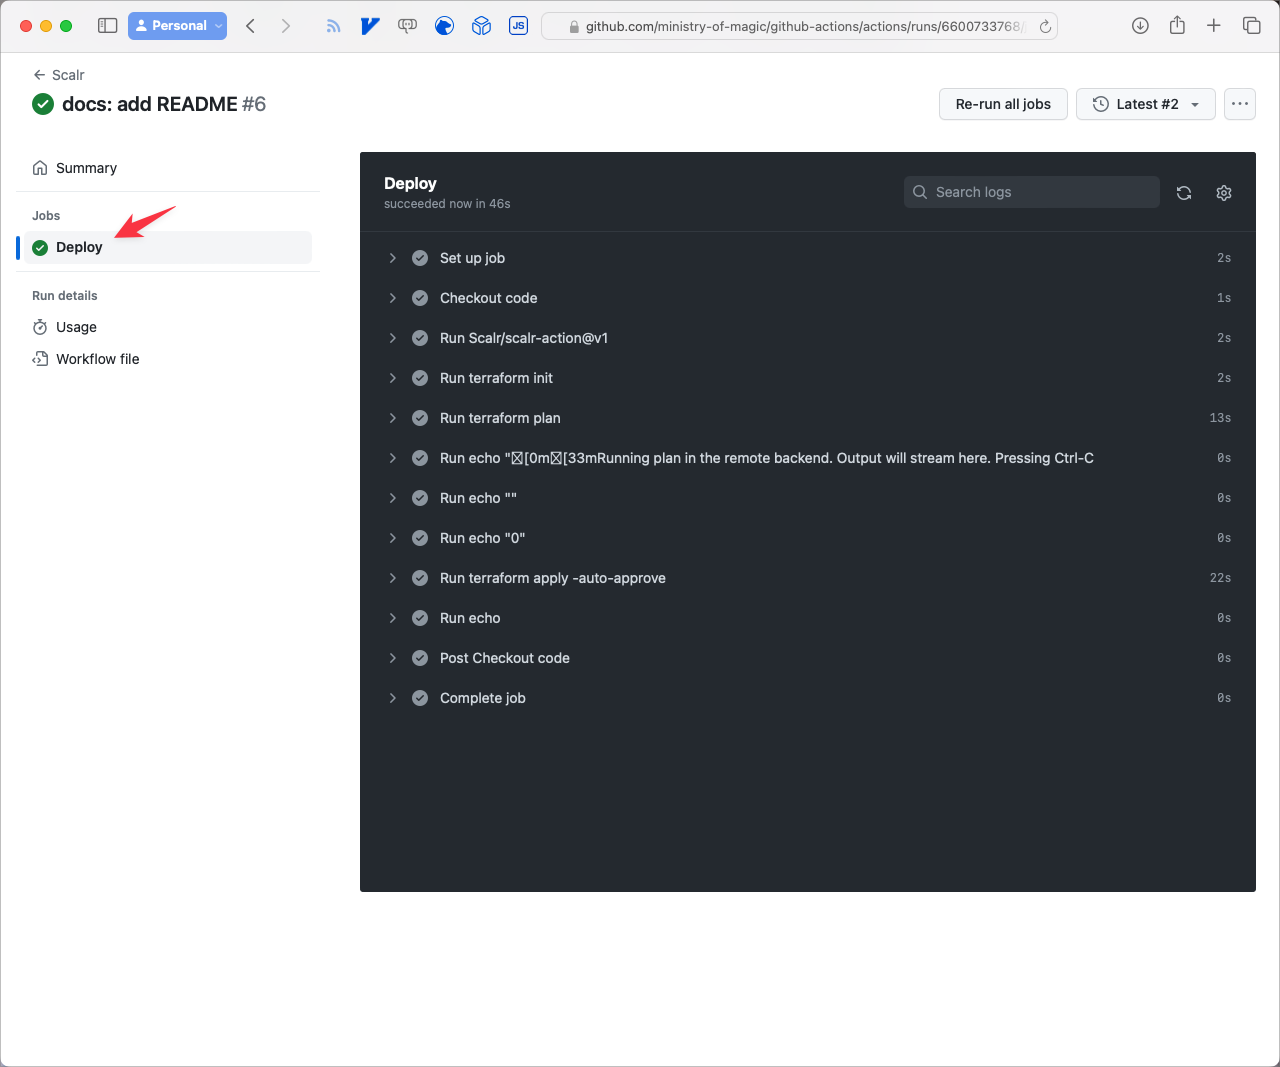
Task: Click the speech bubble extension icon
Action: coord(407,26)
